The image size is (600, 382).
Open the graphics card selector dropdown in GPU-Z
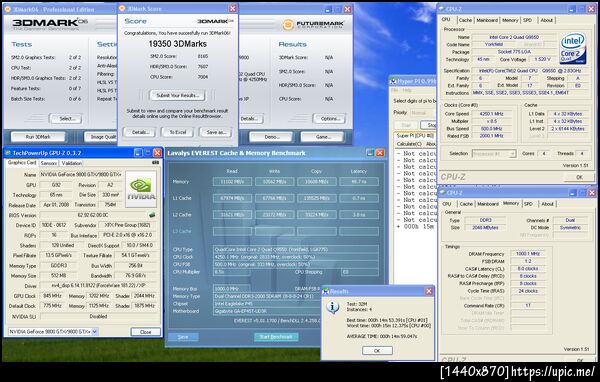click(x=95, y=331)
